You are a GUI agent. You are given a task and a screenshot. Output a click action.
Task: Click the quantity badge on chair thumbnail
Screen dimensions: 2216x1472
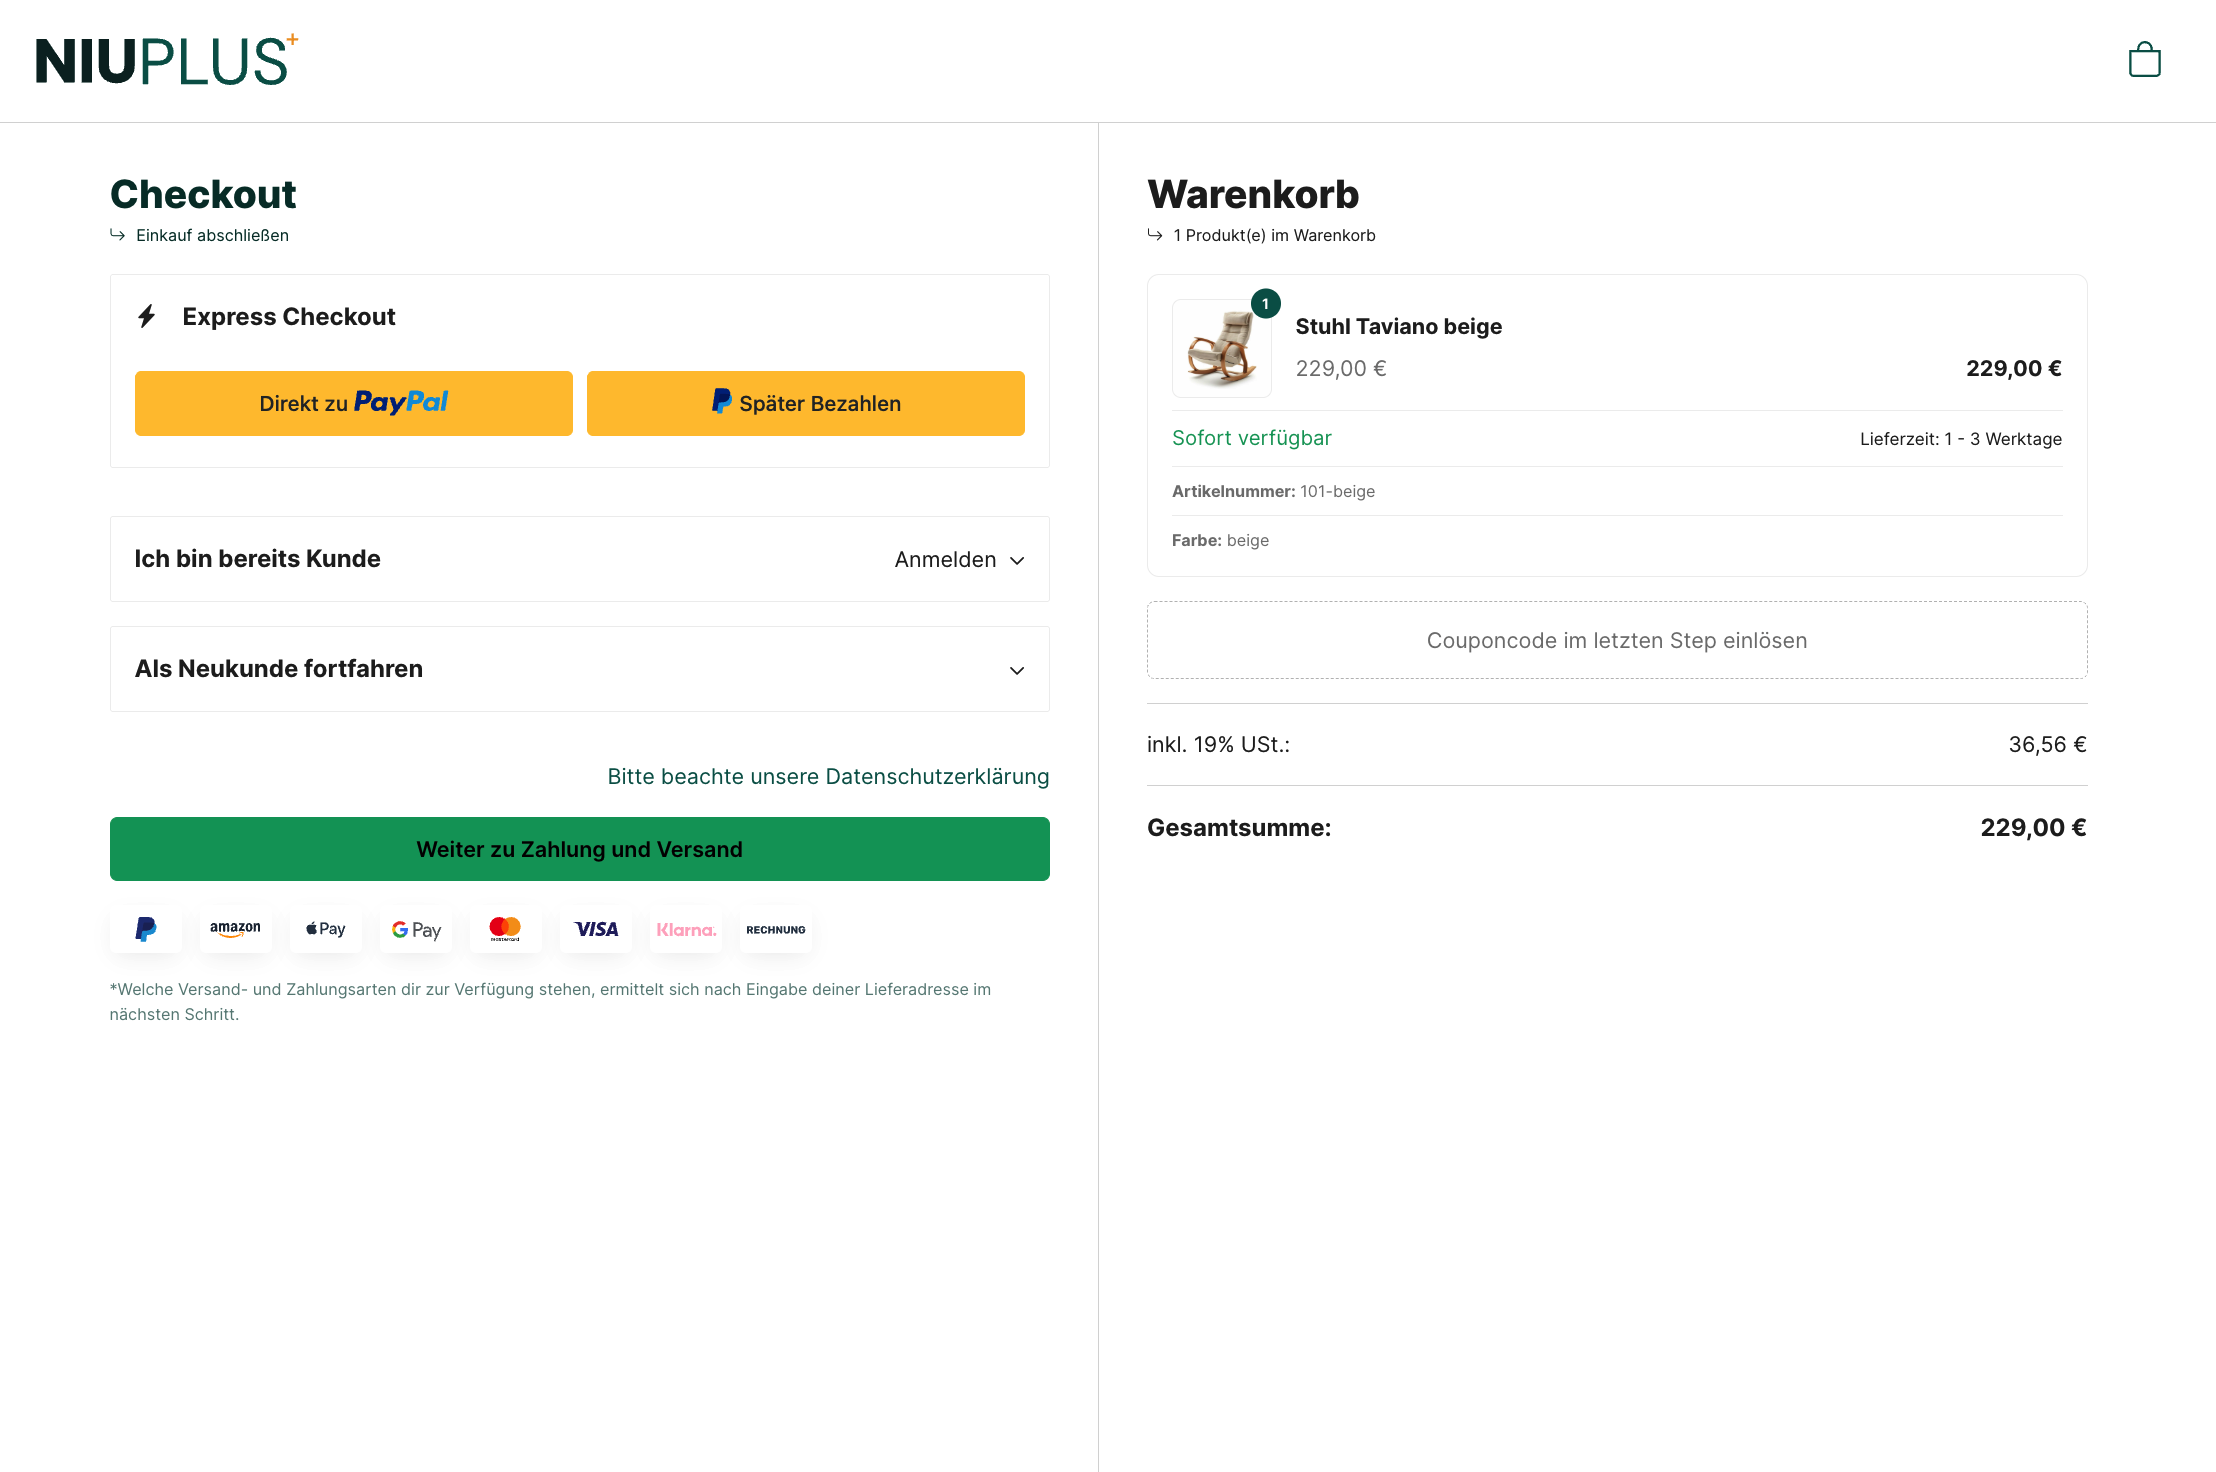pos(1266,304)
